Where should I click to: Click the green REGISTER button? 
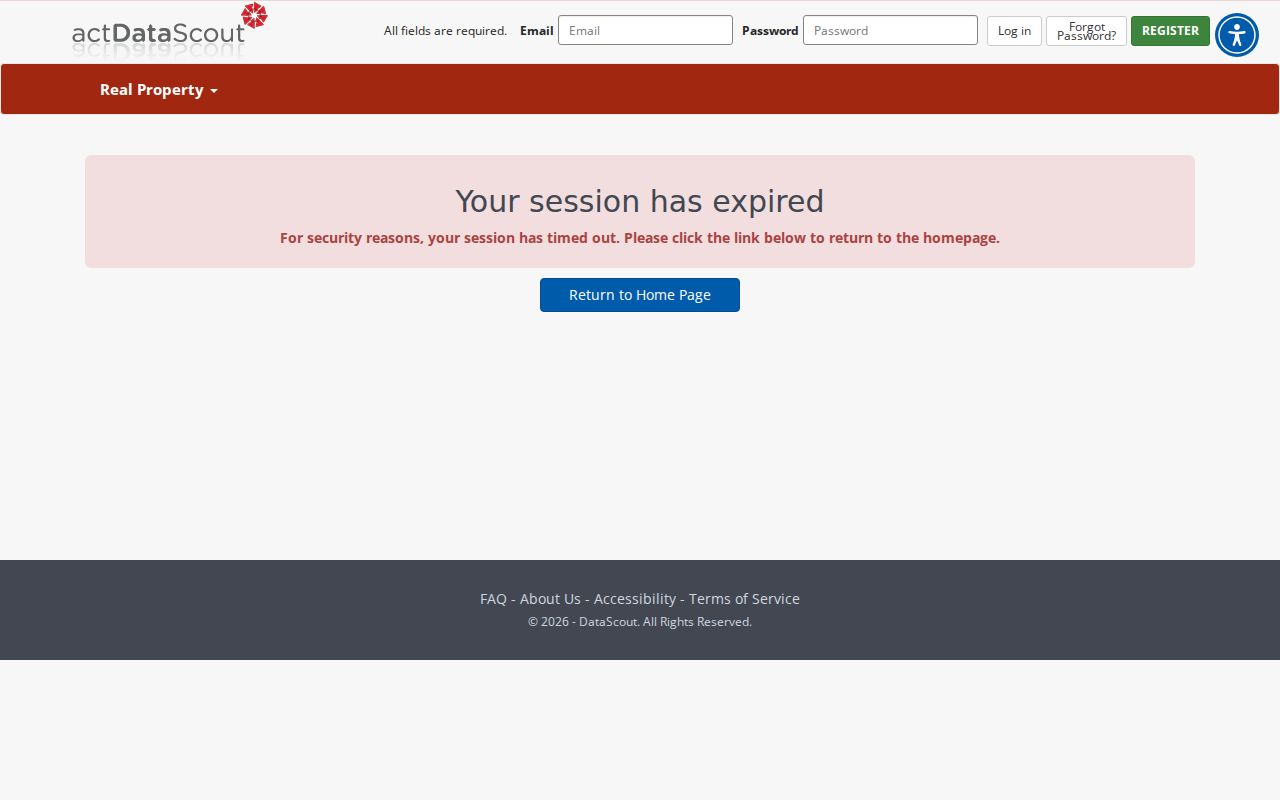coord(1170,31)
